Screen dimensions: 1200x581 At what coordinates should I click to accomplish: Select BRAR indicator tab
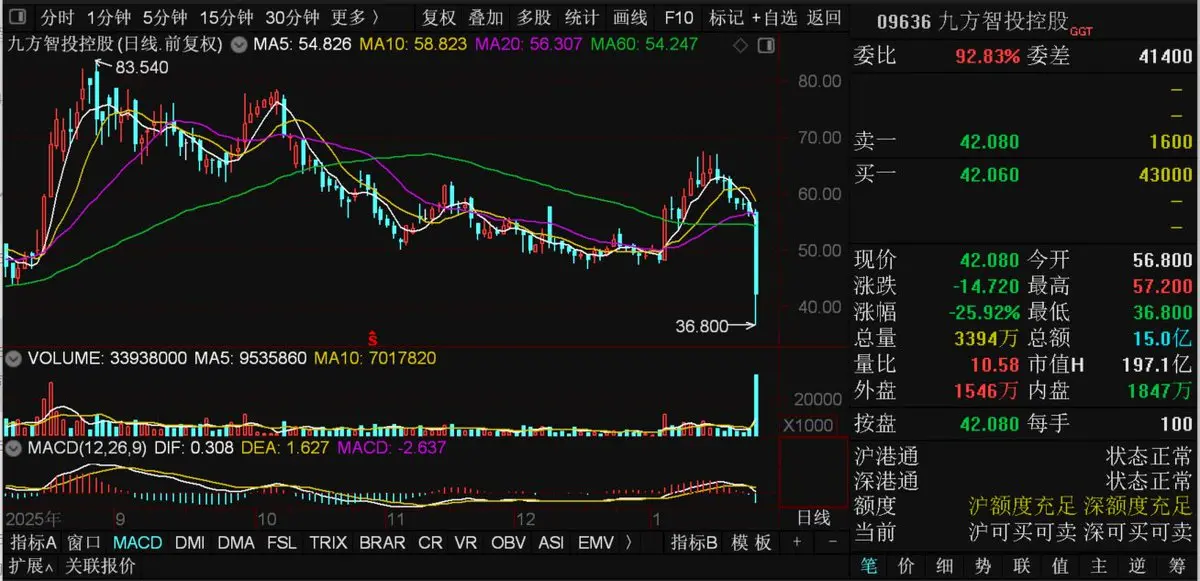tap(382, 542)
